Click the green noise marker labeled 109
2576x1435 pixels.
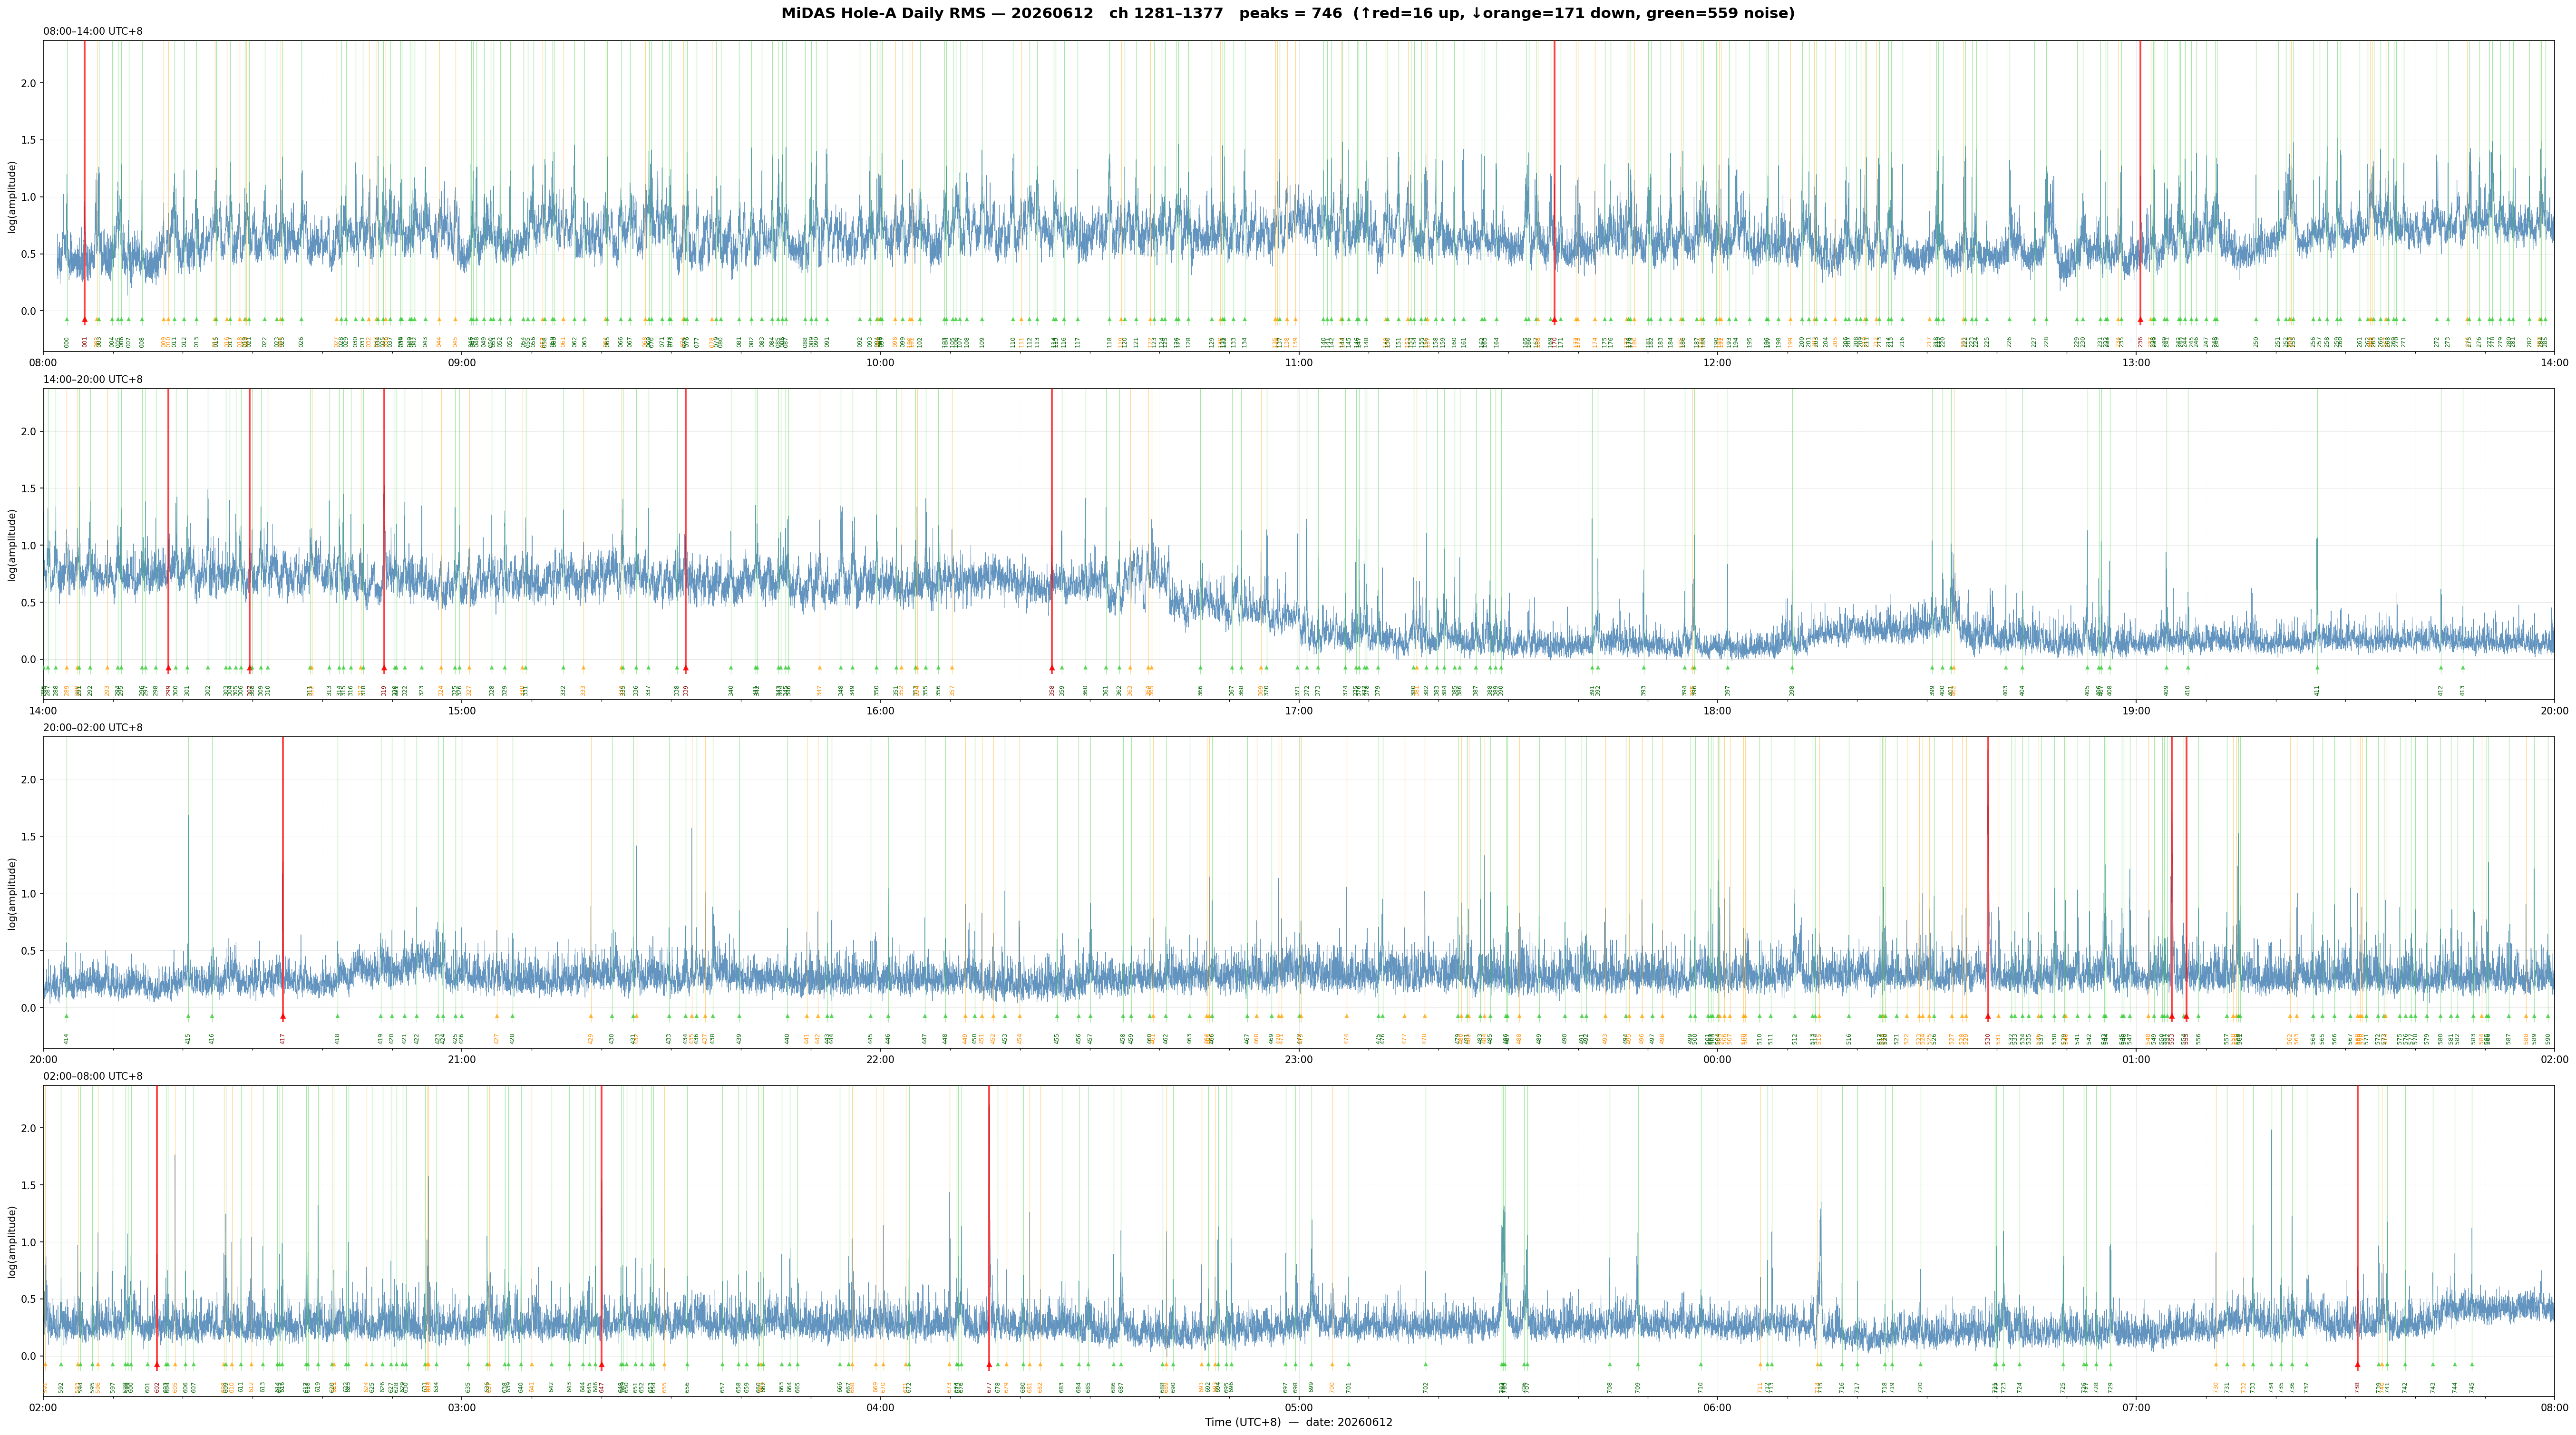(982, 320)
